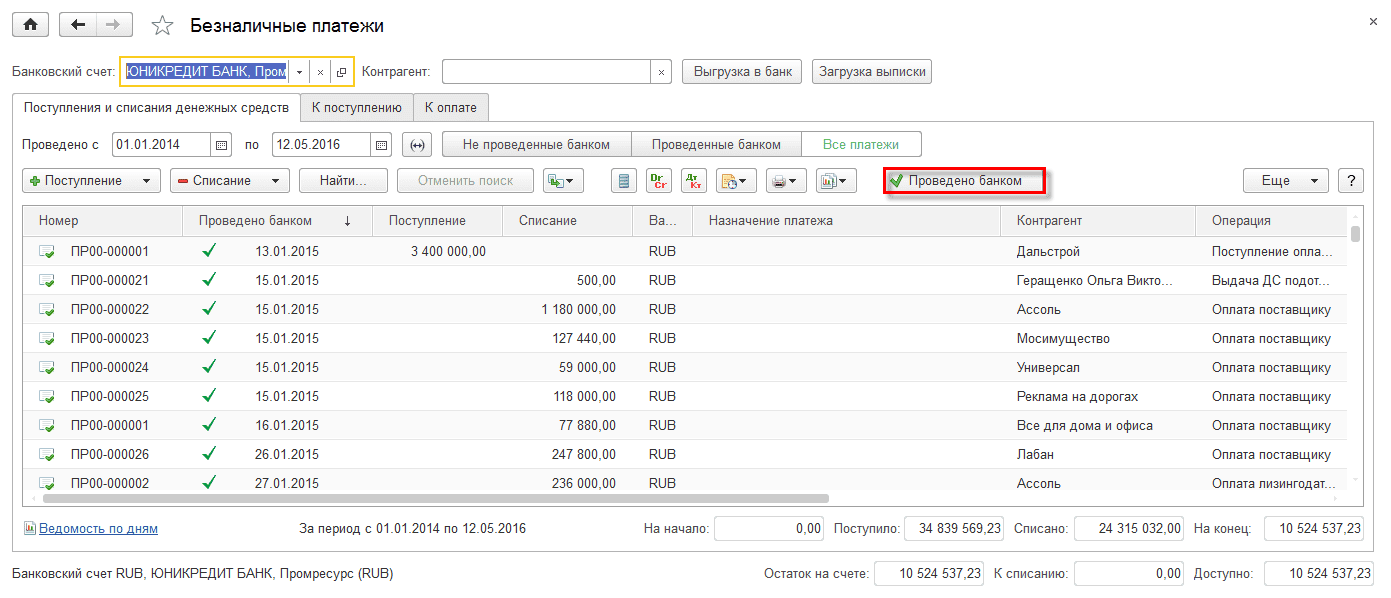This screenshot has height=598, width=1391.
Task: Focus the end date field 12.05.2016
Action: (321, 145)
